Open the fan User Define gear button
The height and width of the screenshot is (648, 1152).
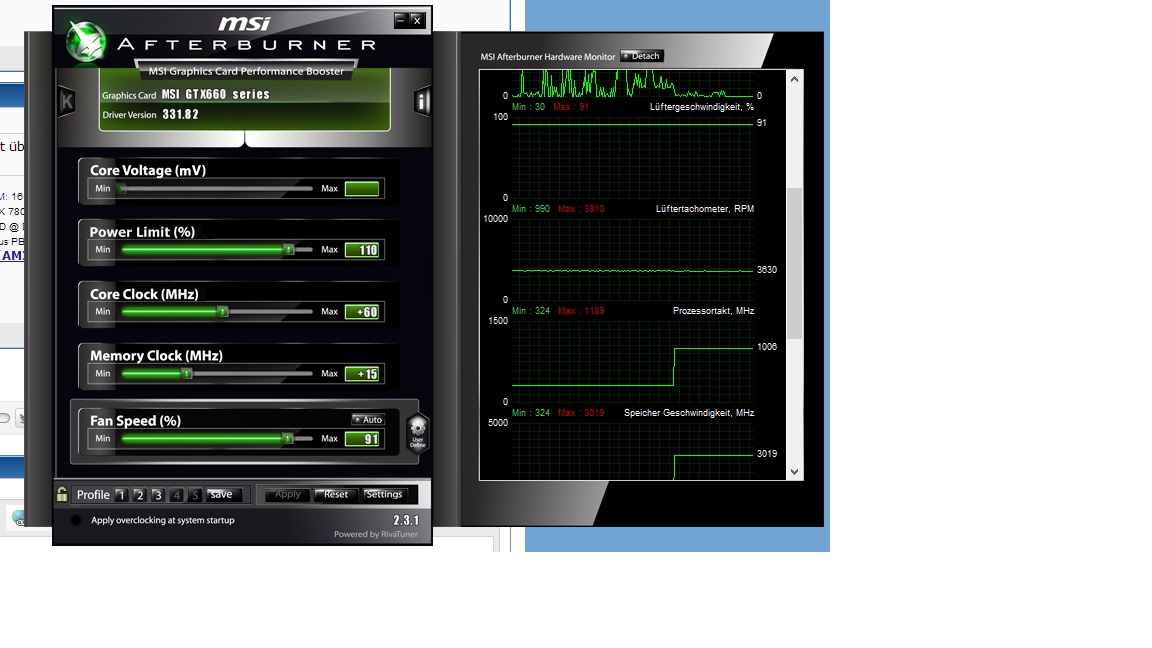click(x=417, y=432)
